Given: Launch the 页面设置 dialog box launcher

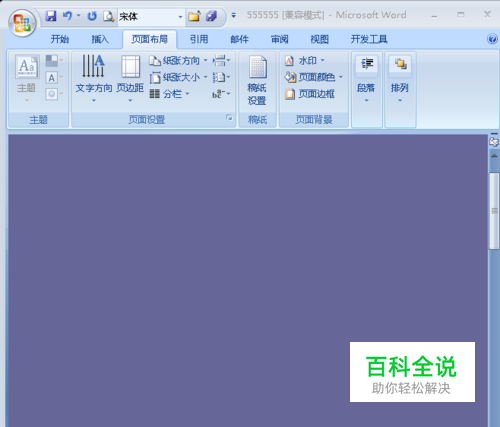Looking at the screenshot, I should coord(229,118).
